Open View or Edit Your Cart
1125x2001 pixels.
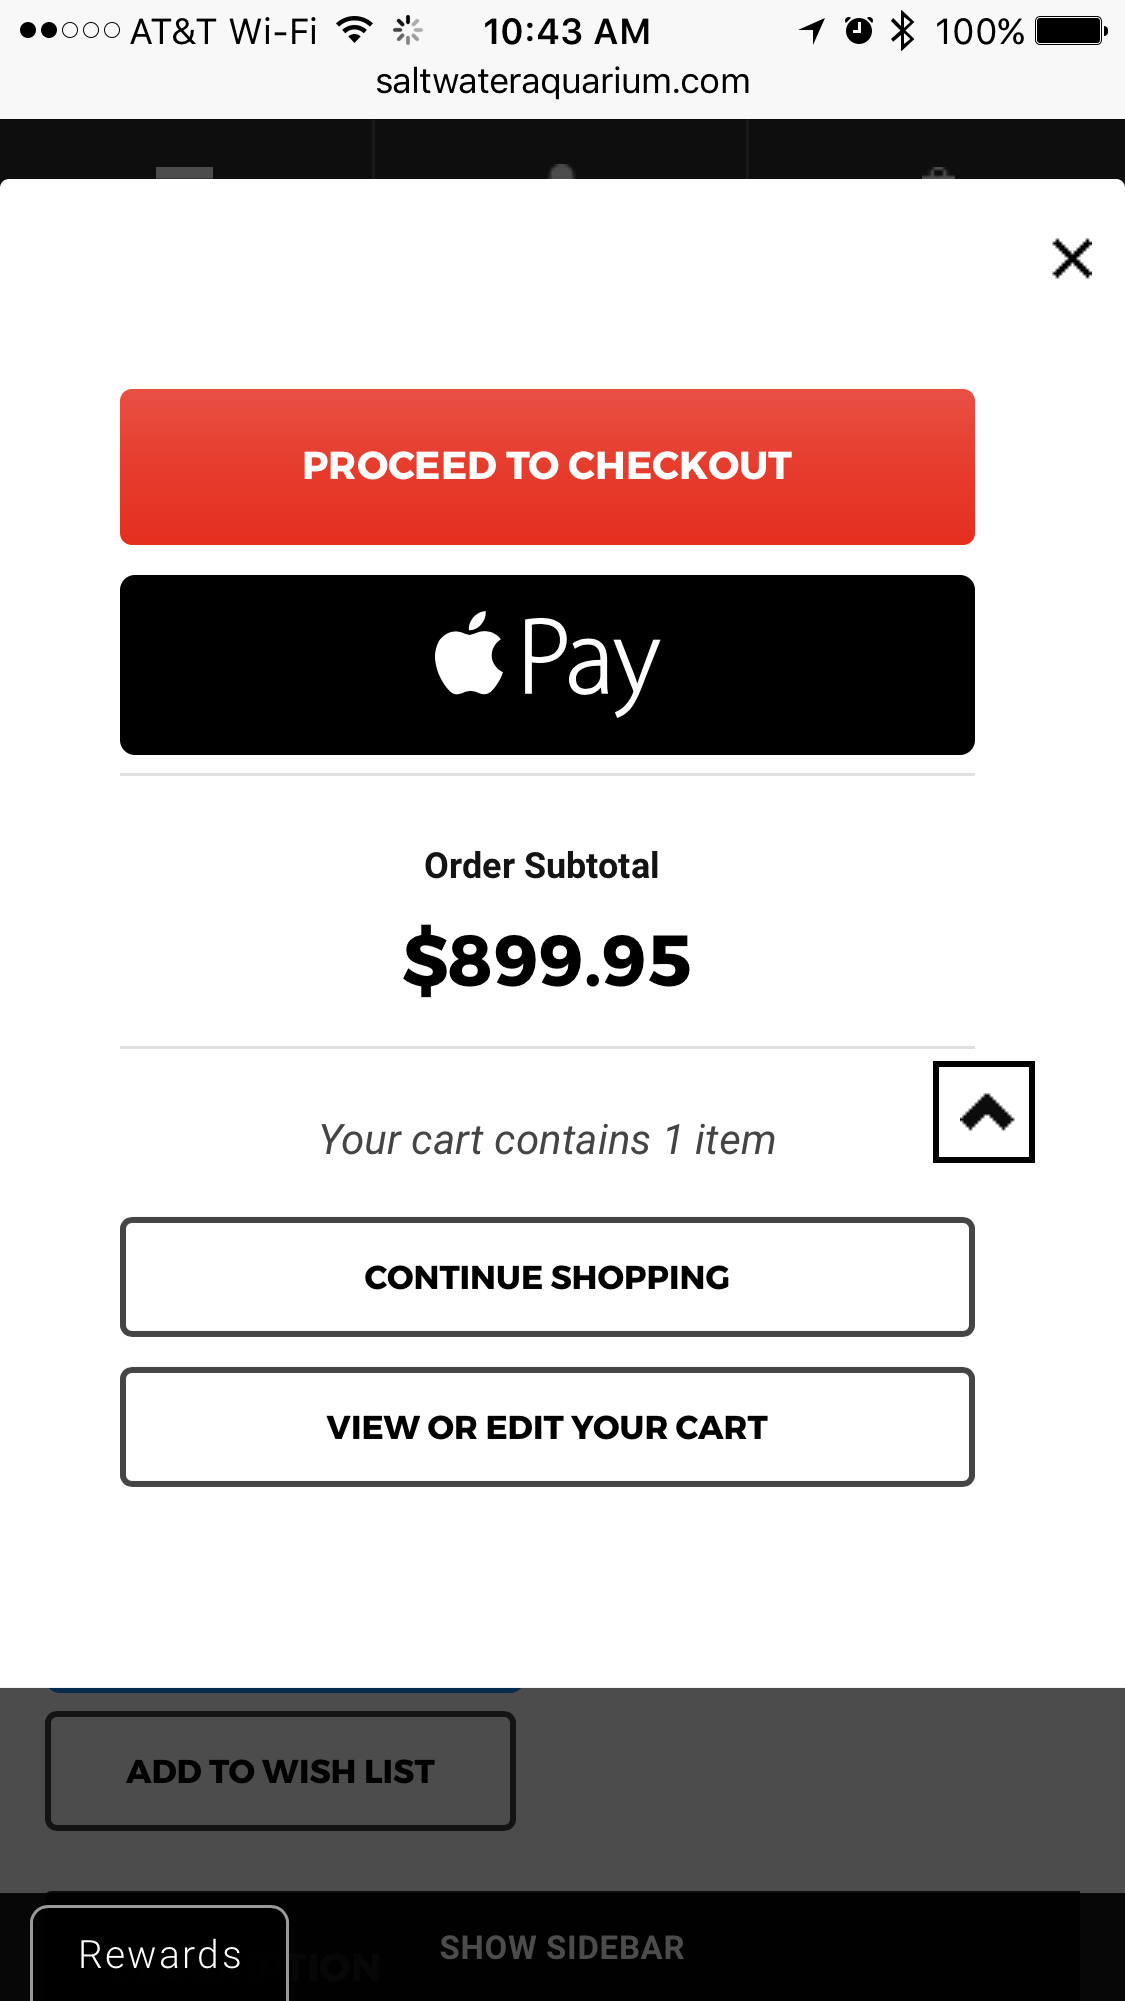pyautogui.click(x=547, y=1427)
